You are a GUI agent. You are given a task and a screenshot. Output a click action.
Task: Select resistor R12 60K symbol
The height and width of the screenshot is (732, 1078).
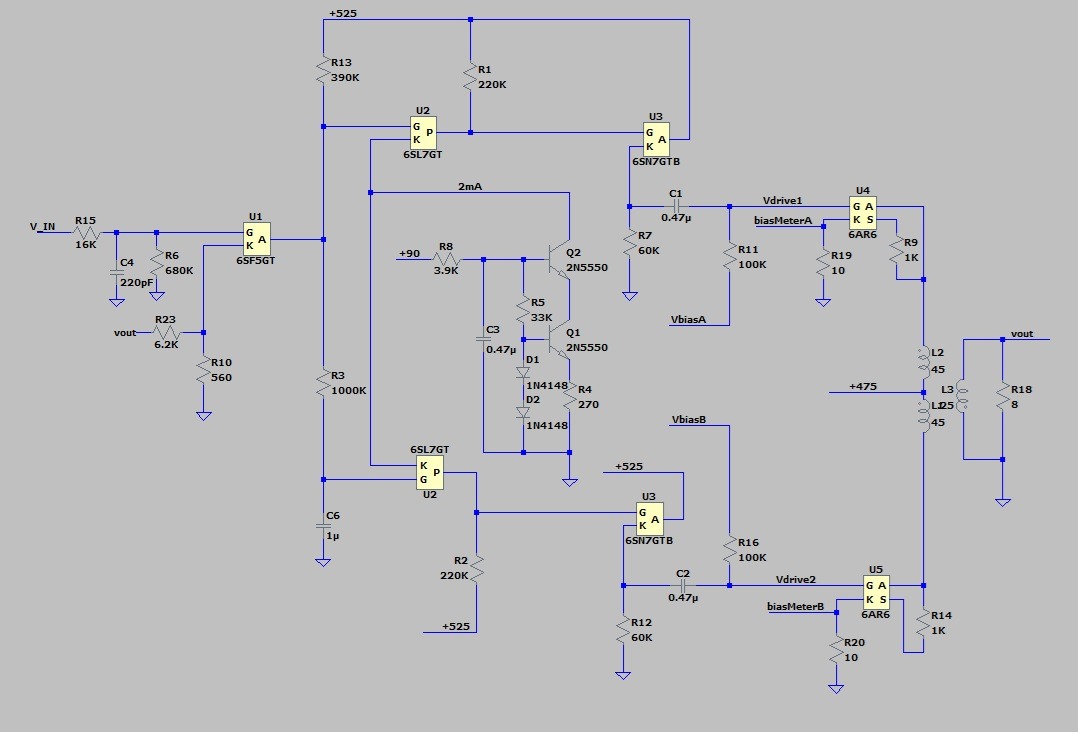tap(623, 630)
